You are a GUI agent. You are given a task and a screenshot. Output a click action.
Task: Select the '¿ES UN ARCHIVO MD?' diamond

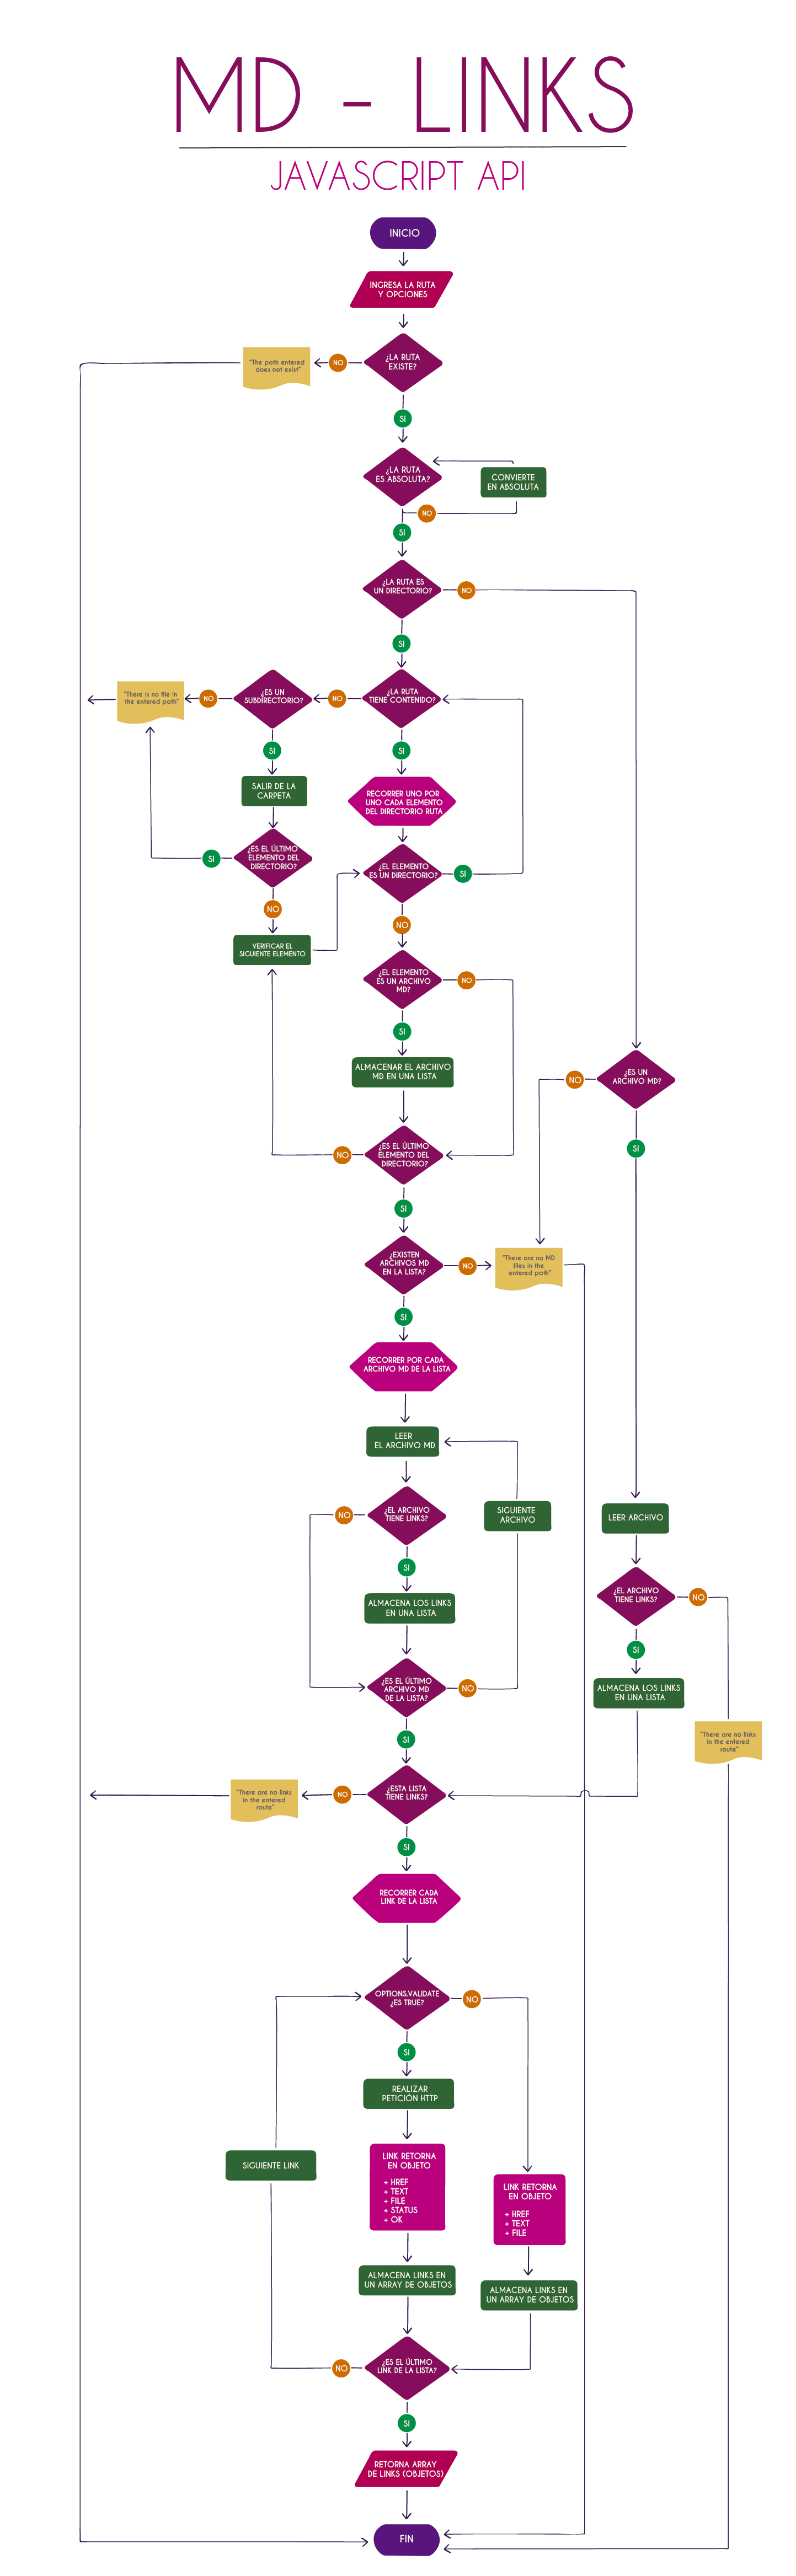tap(636, 1078)
